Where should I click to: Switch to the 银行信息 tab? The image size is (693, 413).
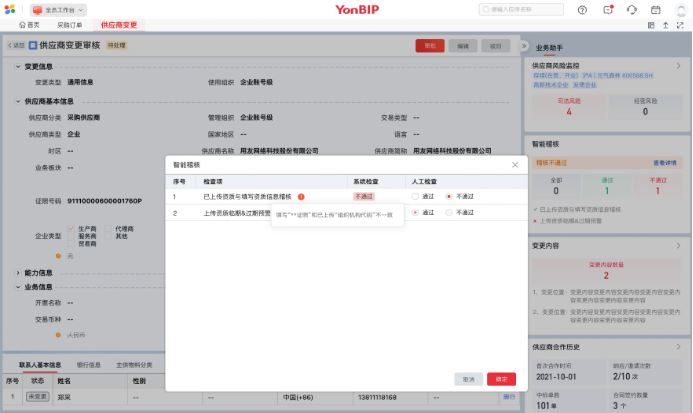click(x=90, y=365)
